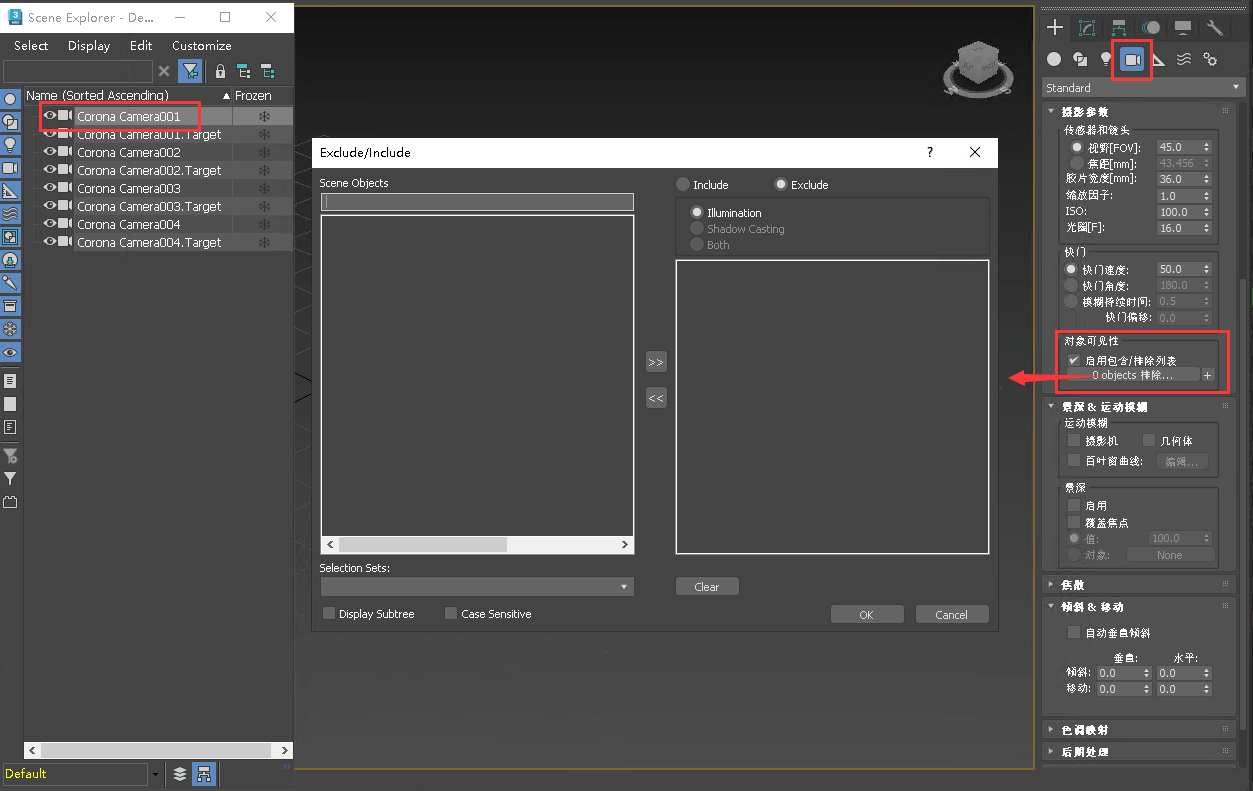The width and height of the screenshot is (1253, 791).
Task: Enable the Display Subtree checkbox
Action: (329, 614)
